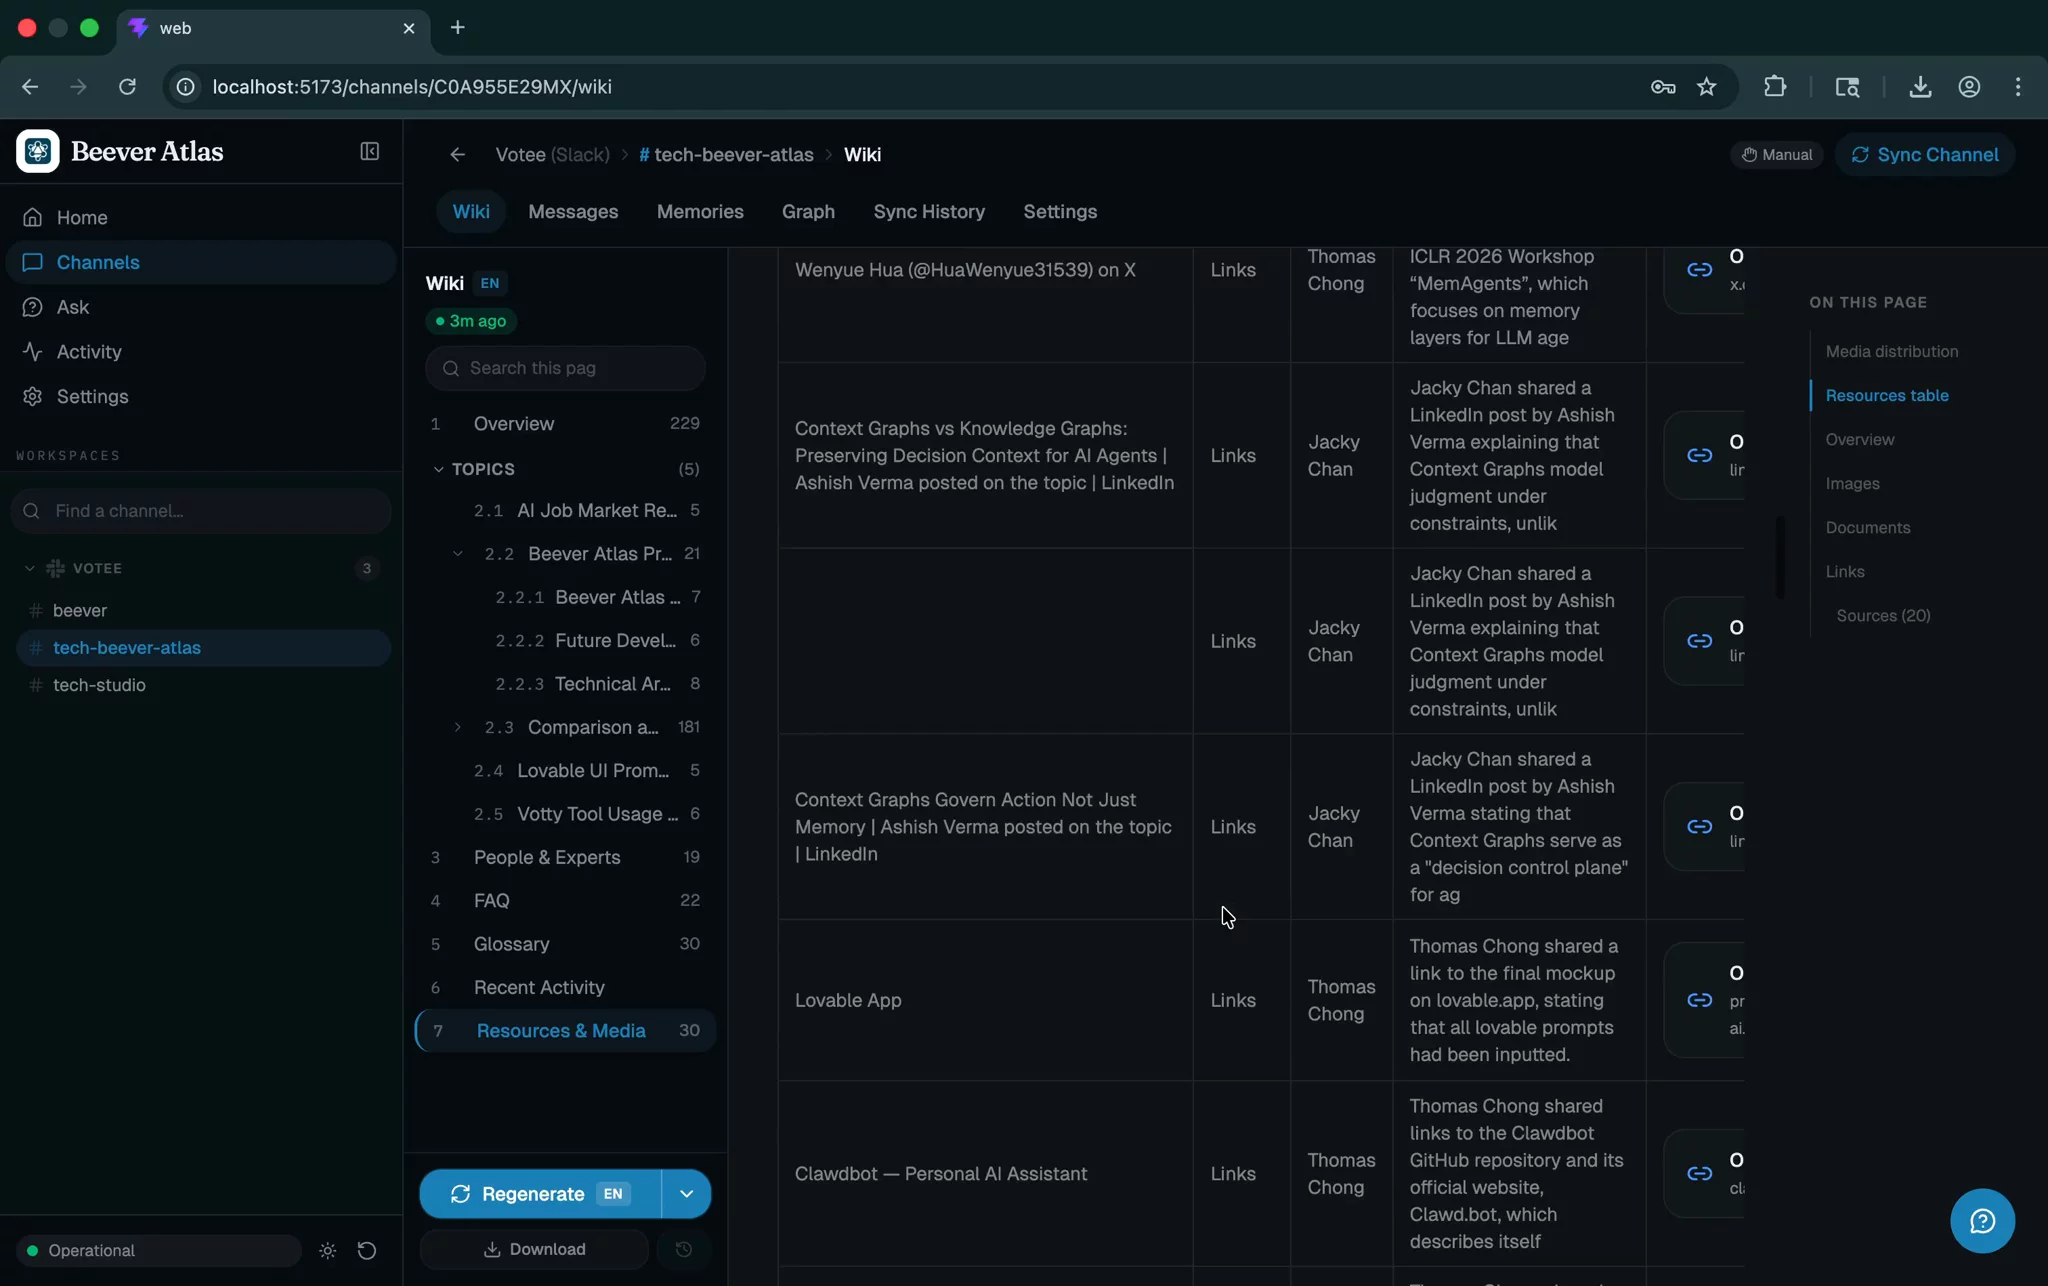Jump to Sources (20) in On This Page
This screenshot has width=2048, height=1286.
[x=1883, y=616]
